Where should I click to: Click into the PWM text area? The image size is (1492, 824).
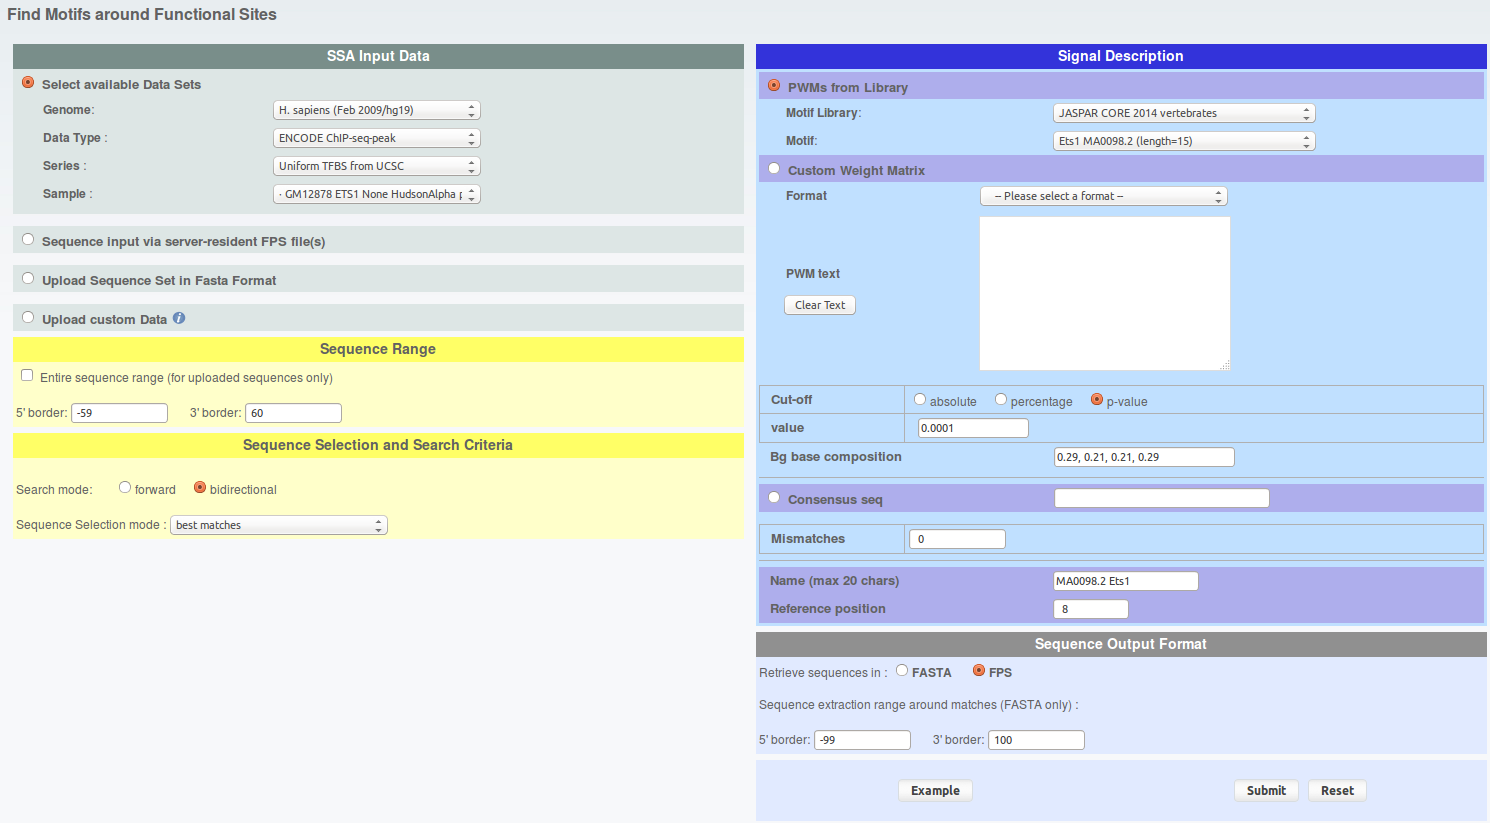click(x=1104, y=293)
